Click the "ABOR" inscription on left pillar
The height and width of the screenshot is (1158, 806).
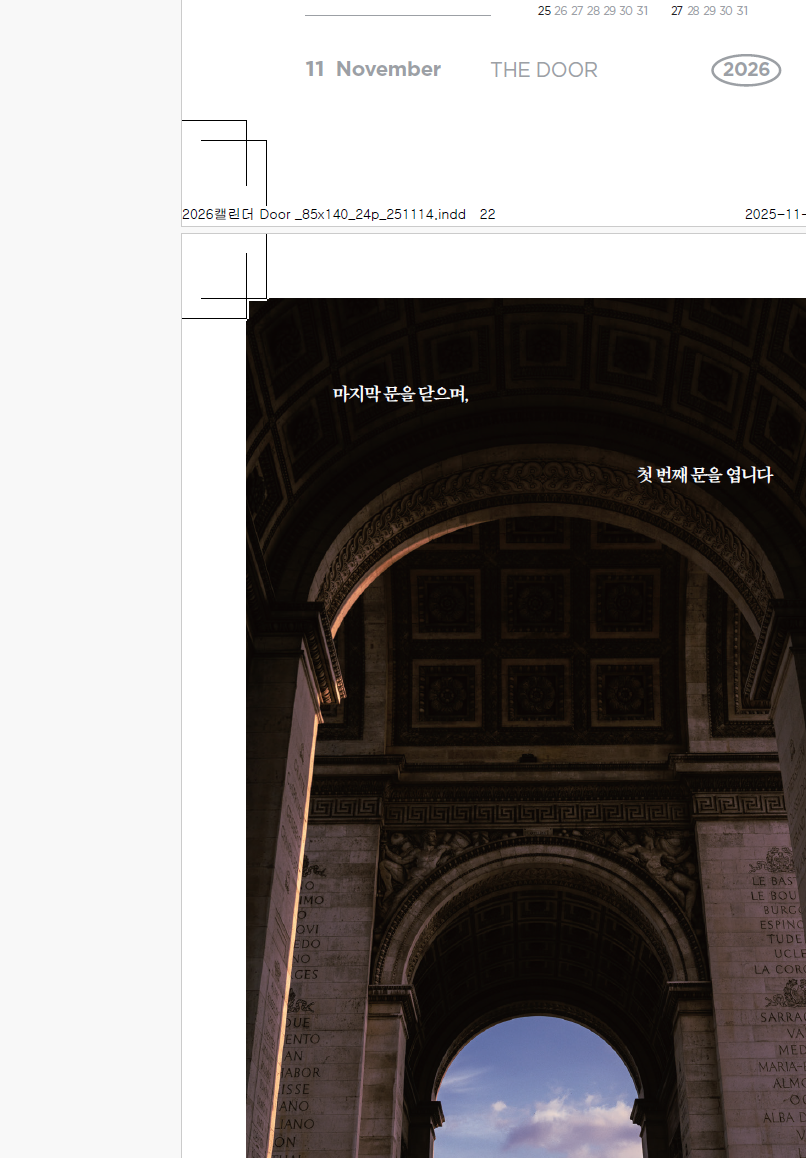[x=301, y=1072]
